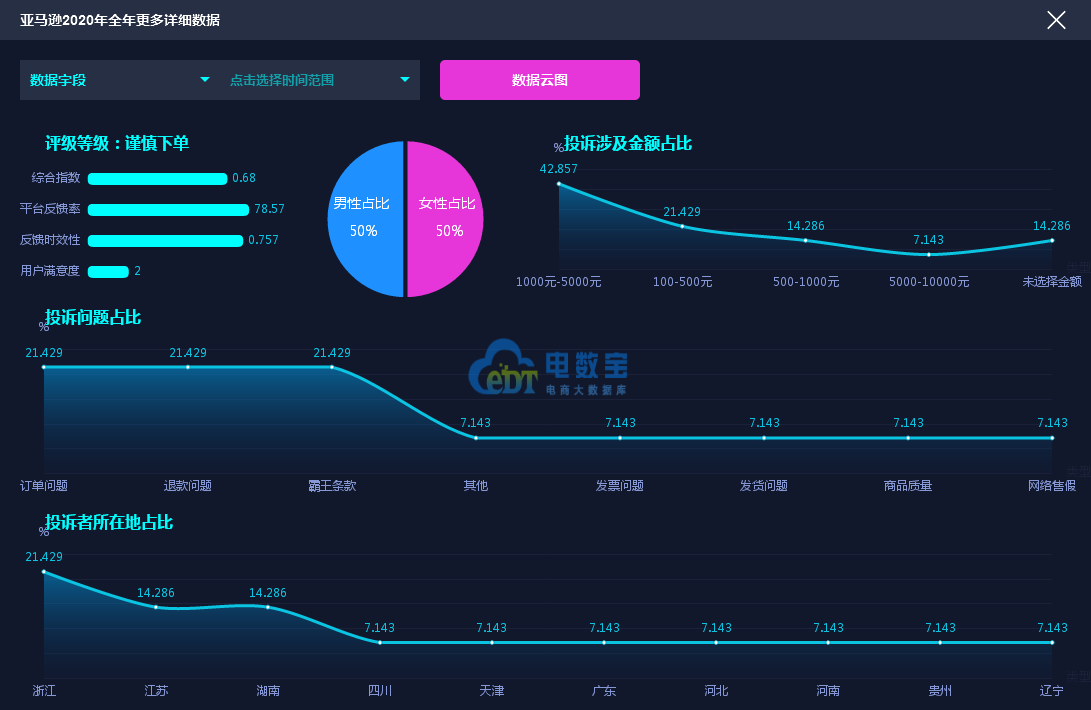
Task: Click the 7.143 value above 5000-10000元
Action: (929, 240)
